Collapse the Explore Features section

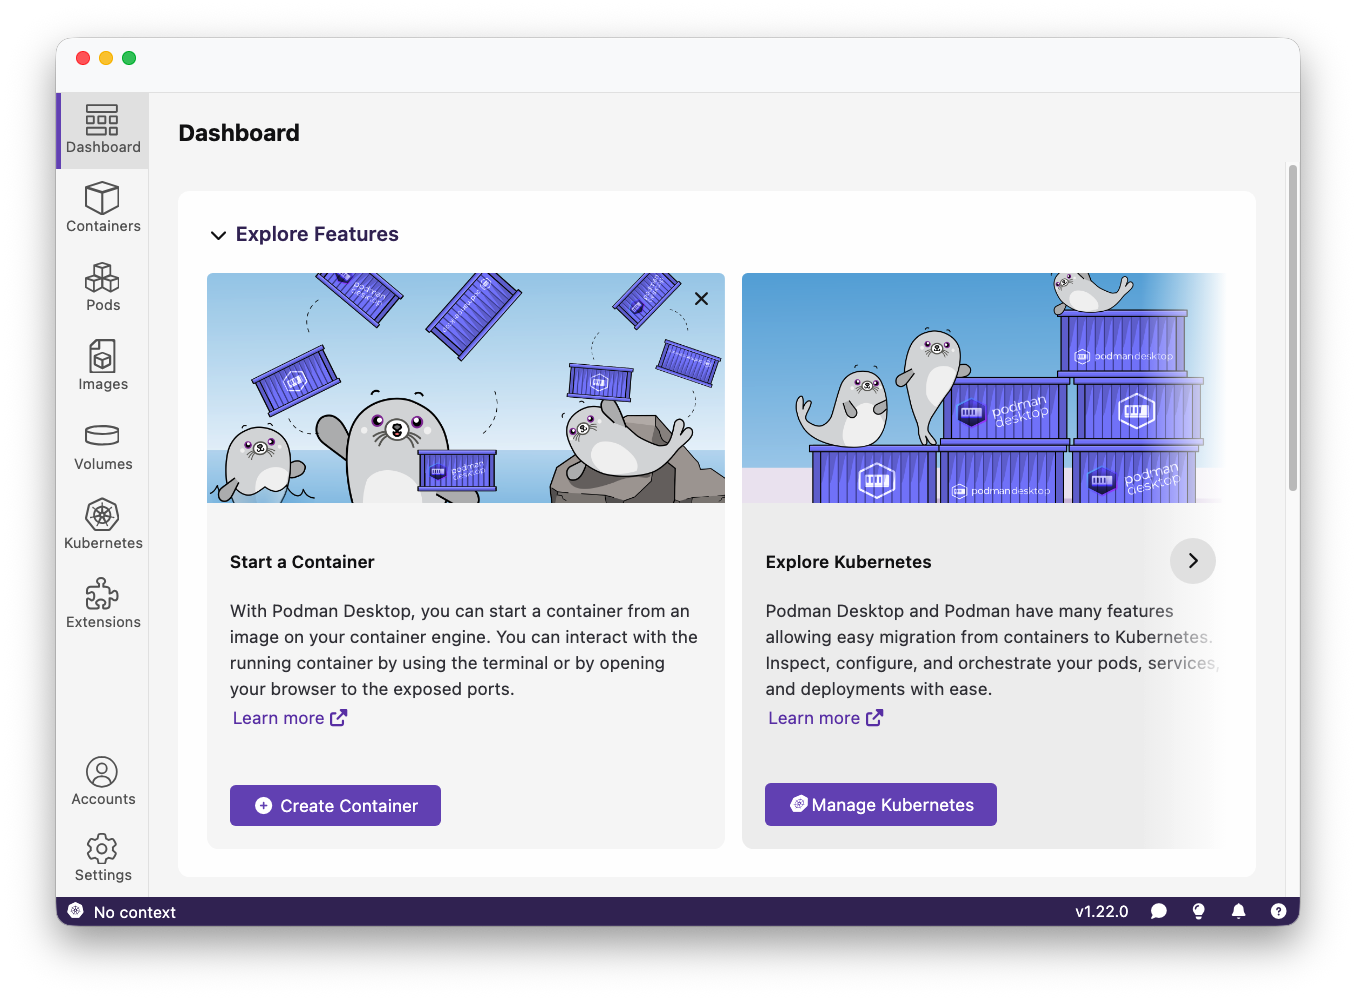pyautogui.click(x=218, y=235)
